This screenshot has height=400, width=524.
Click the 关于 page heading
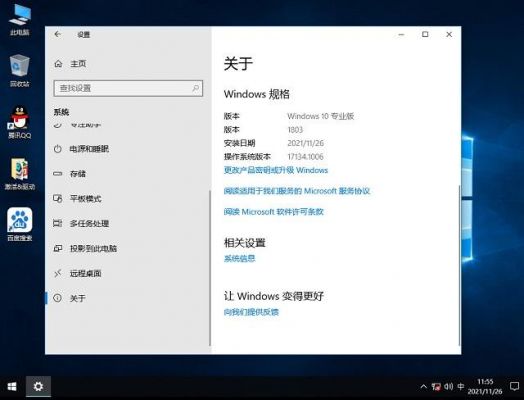point(238,63)
